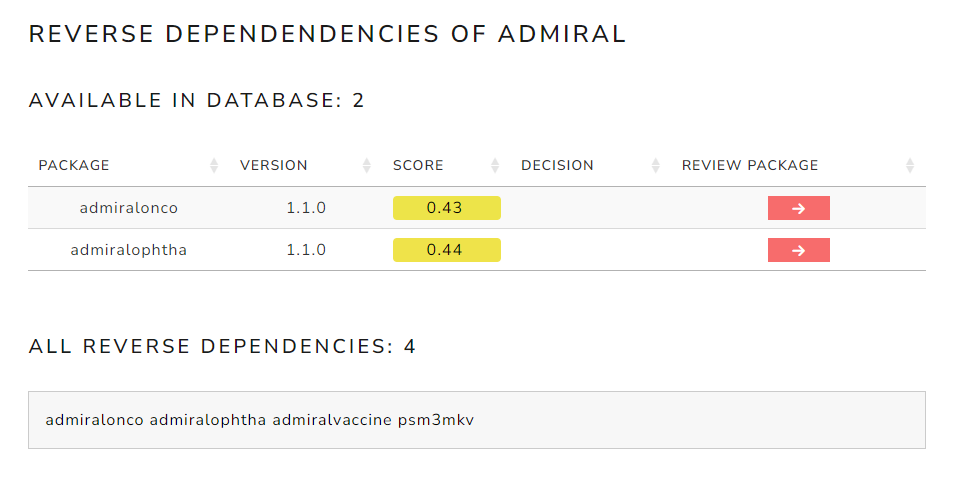
Task: Click the REVIEW PACKAGE header text
Action: pyautogui.click(x=750, y=165)
